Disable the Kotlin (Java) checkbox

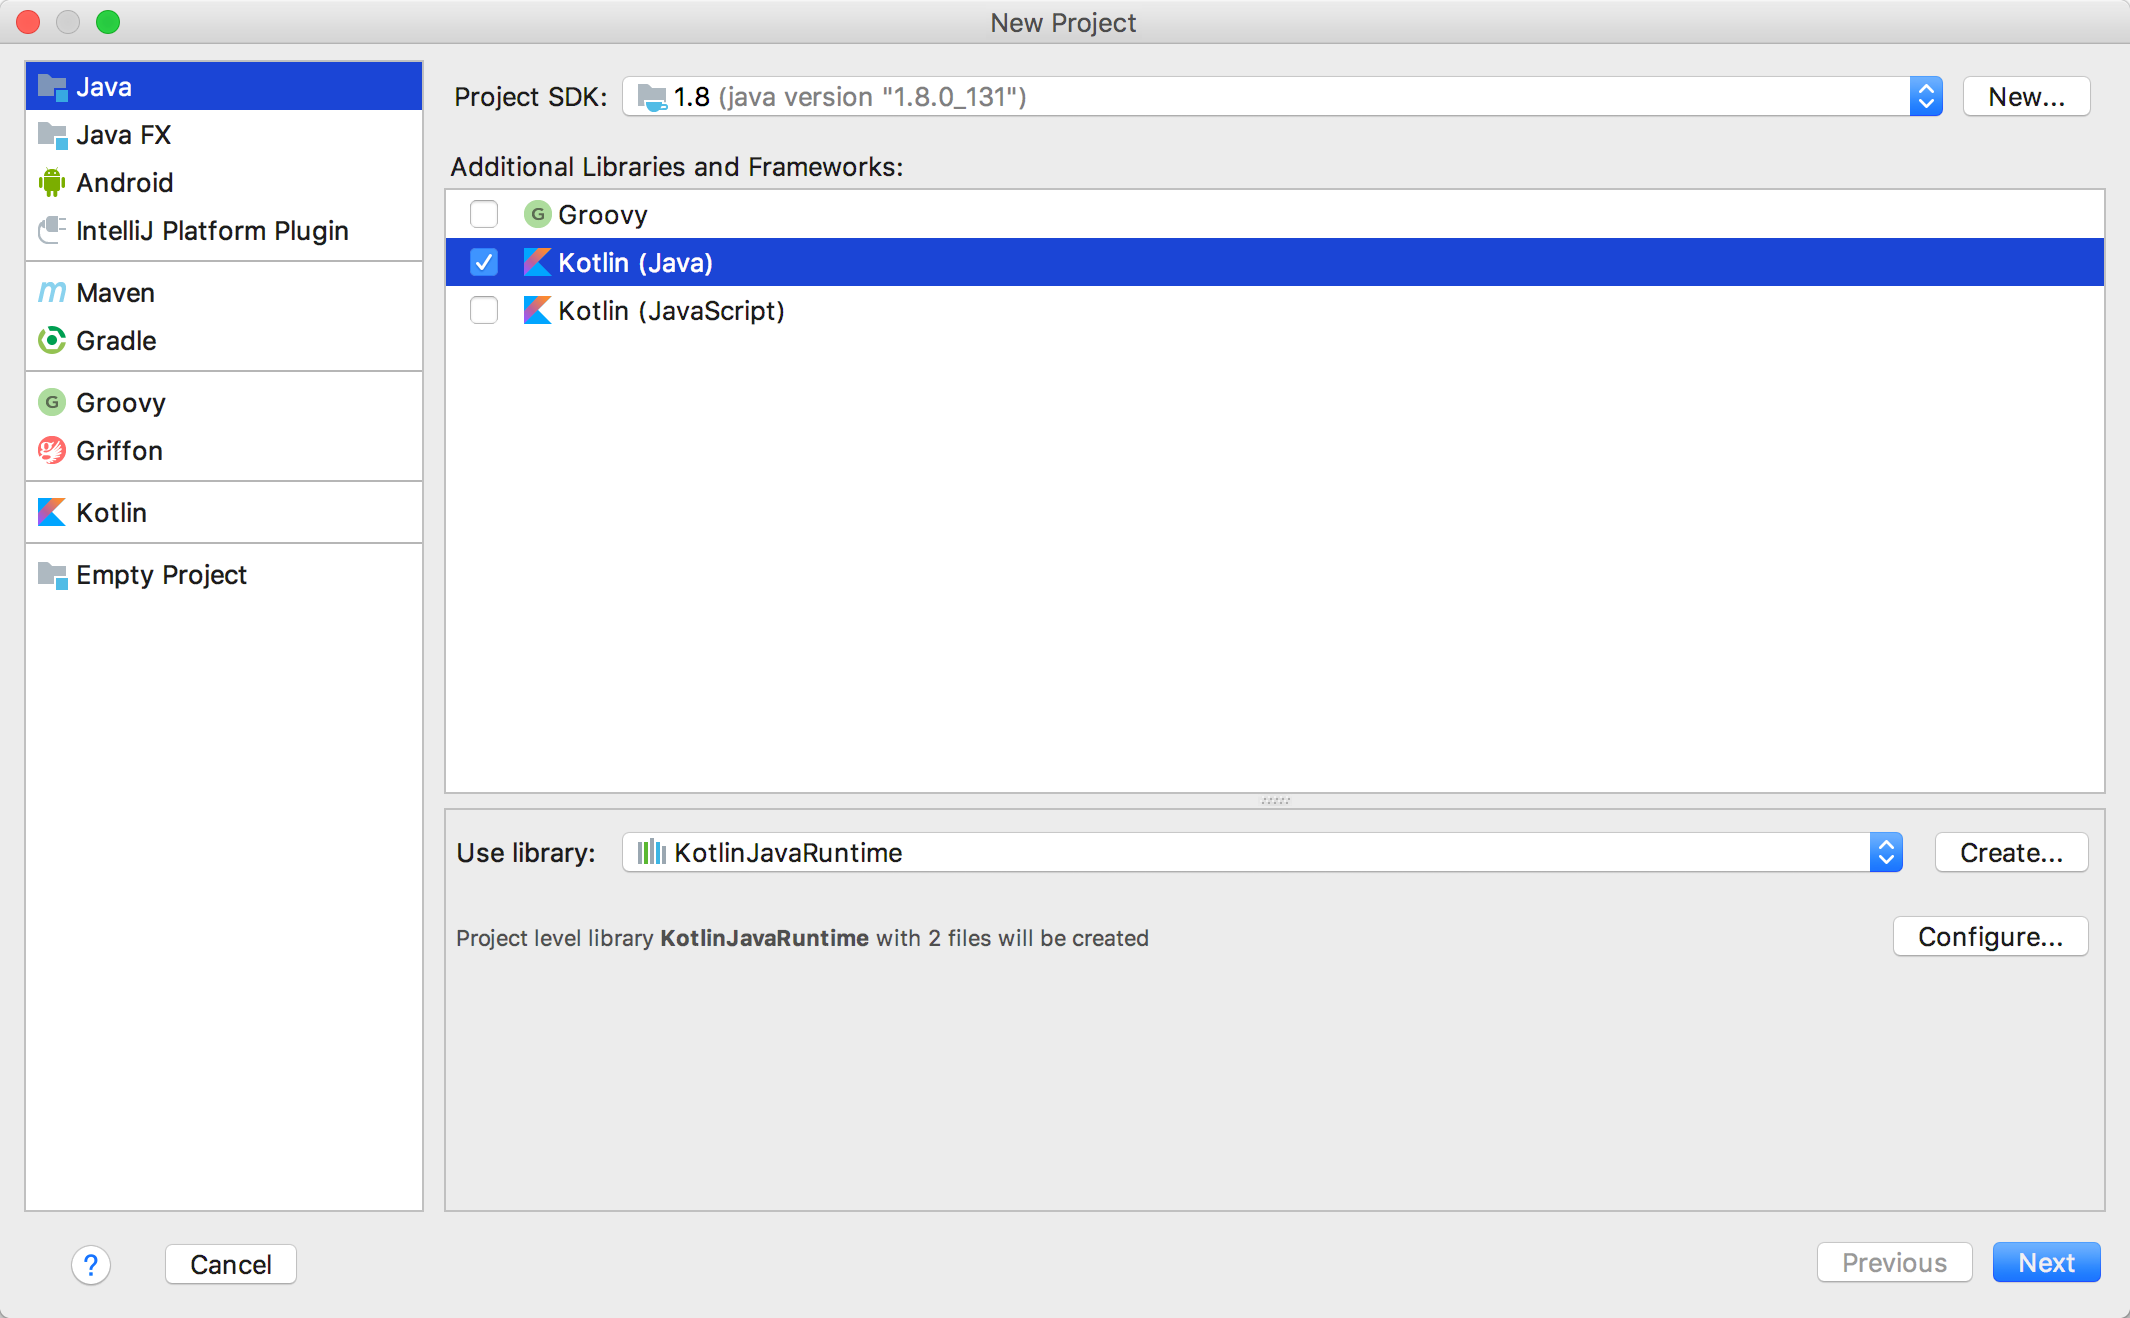pyautogui.click(x=482, y=262)
